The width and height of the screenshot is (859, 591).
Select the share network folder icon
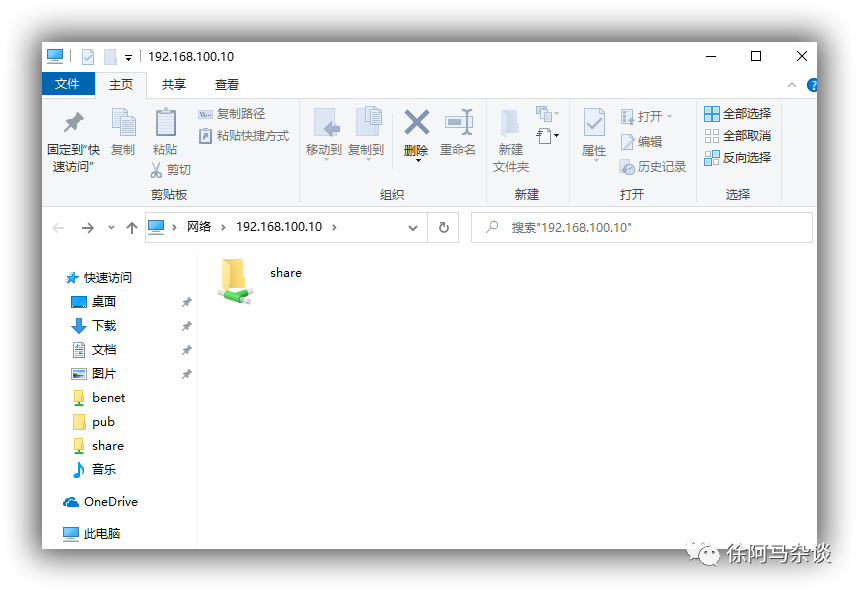click(236, 281)
